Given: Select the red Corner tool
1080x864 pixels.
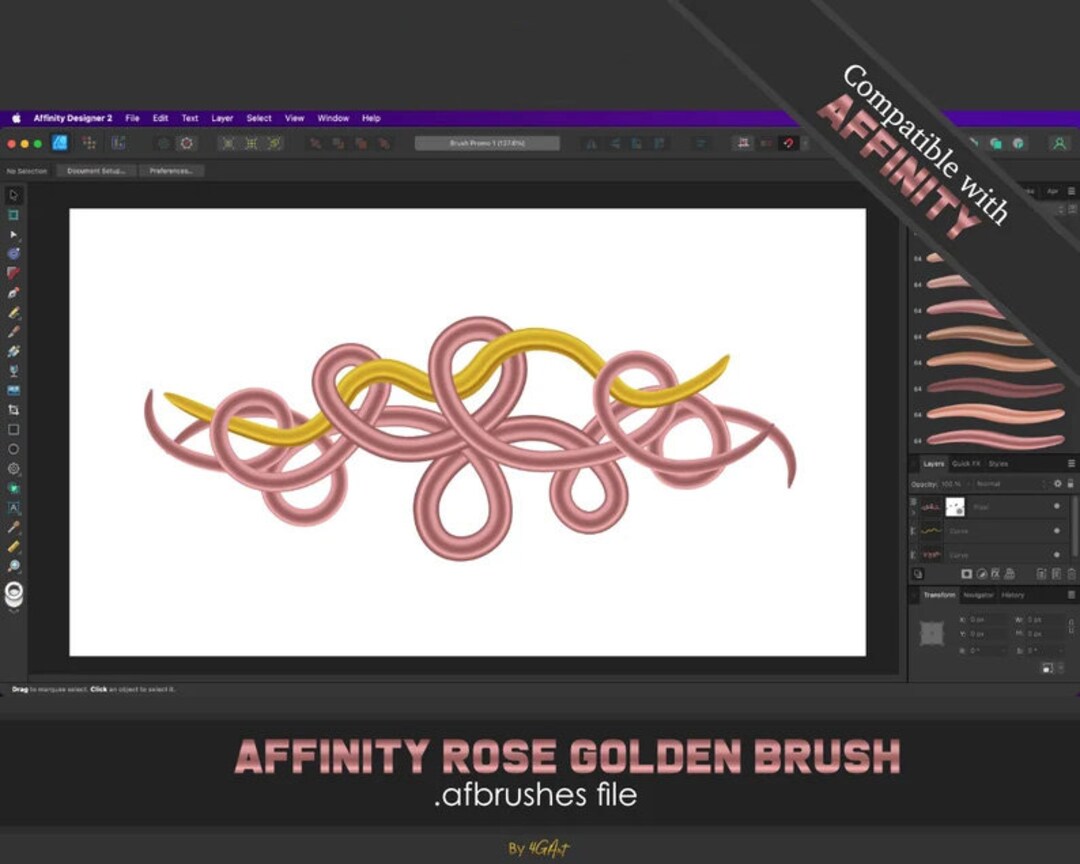Looking at the screenshot, I should (x=13, y=273).
